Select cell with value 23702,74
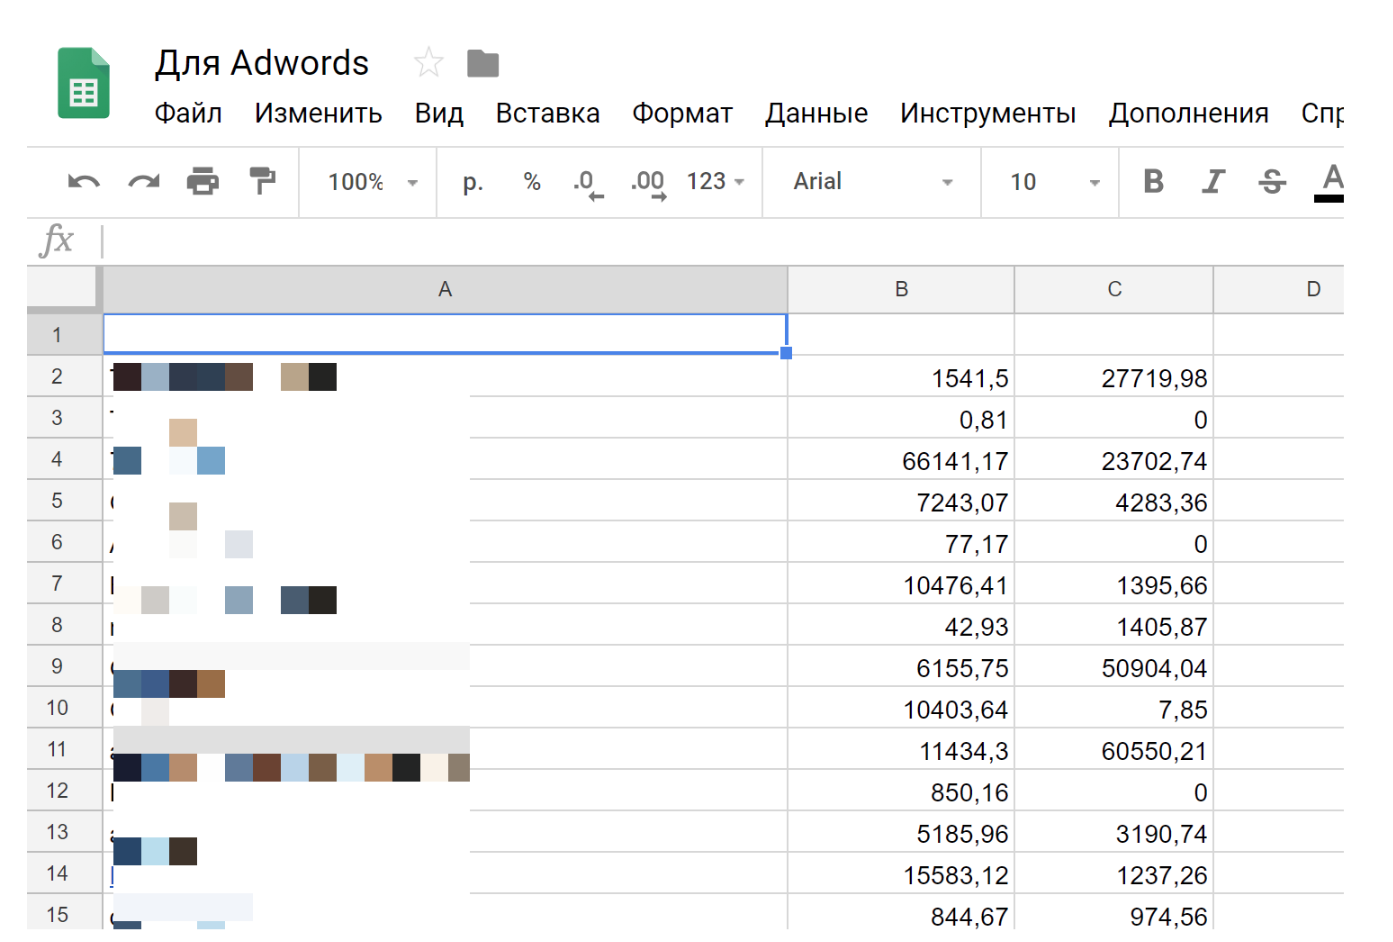This screenshot has width=1393, height=942. 1114,460
